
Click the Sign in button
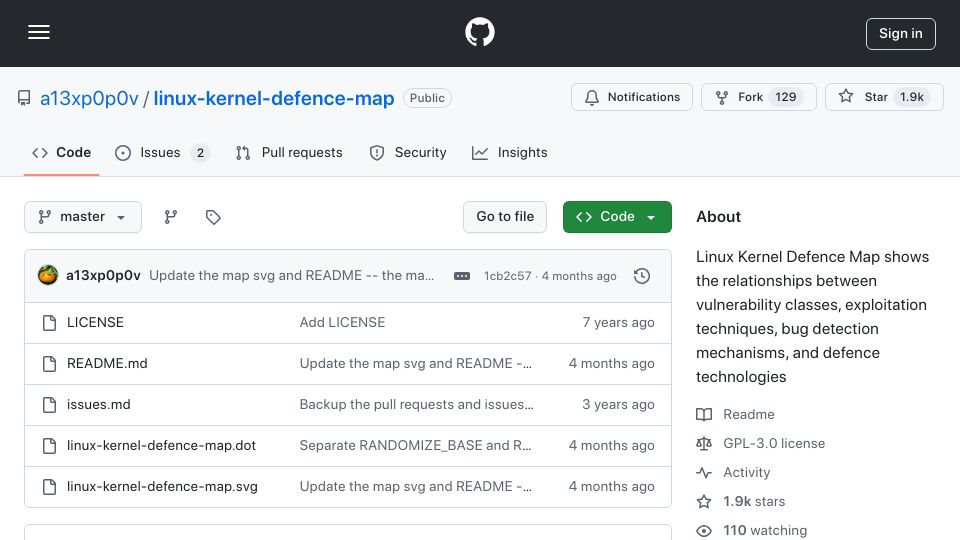901,34
